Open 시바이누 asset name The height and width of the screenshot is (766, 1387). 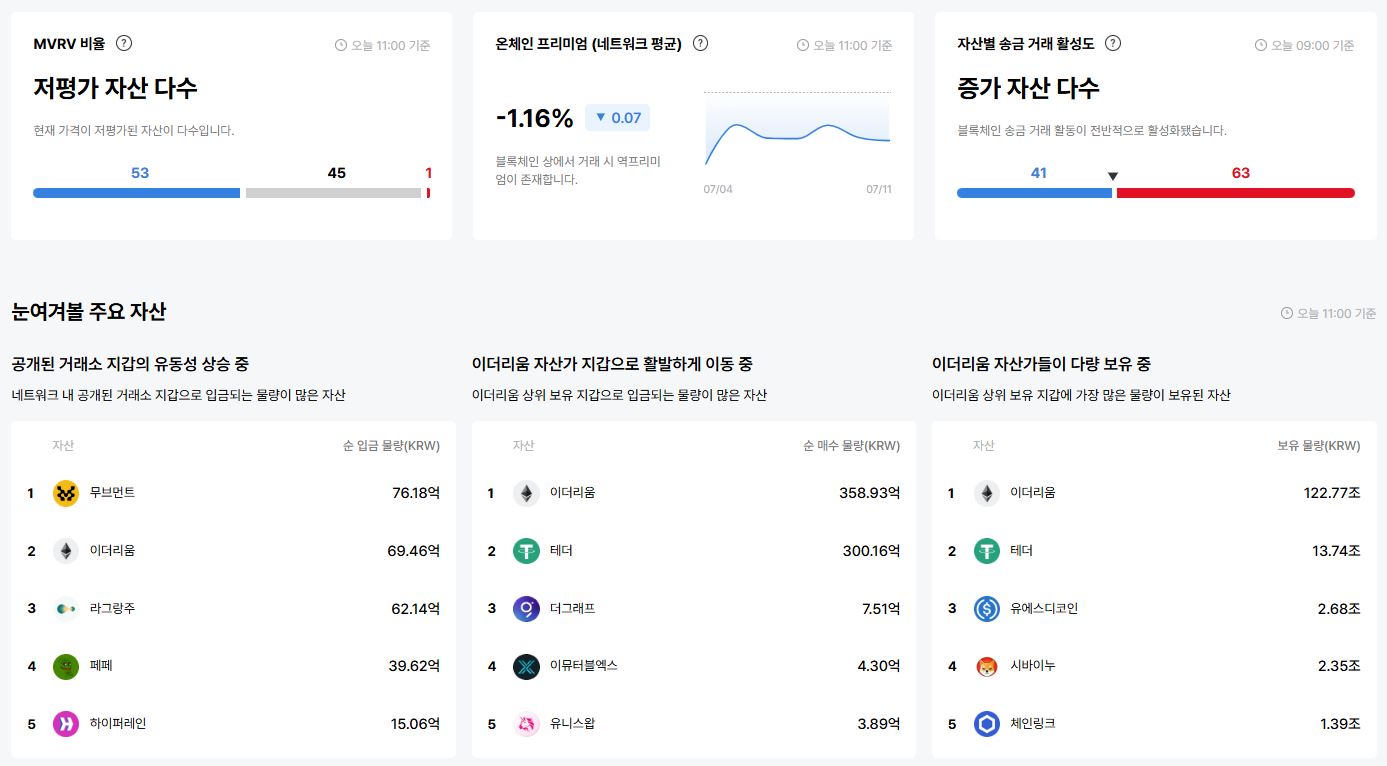point(1032,666)
